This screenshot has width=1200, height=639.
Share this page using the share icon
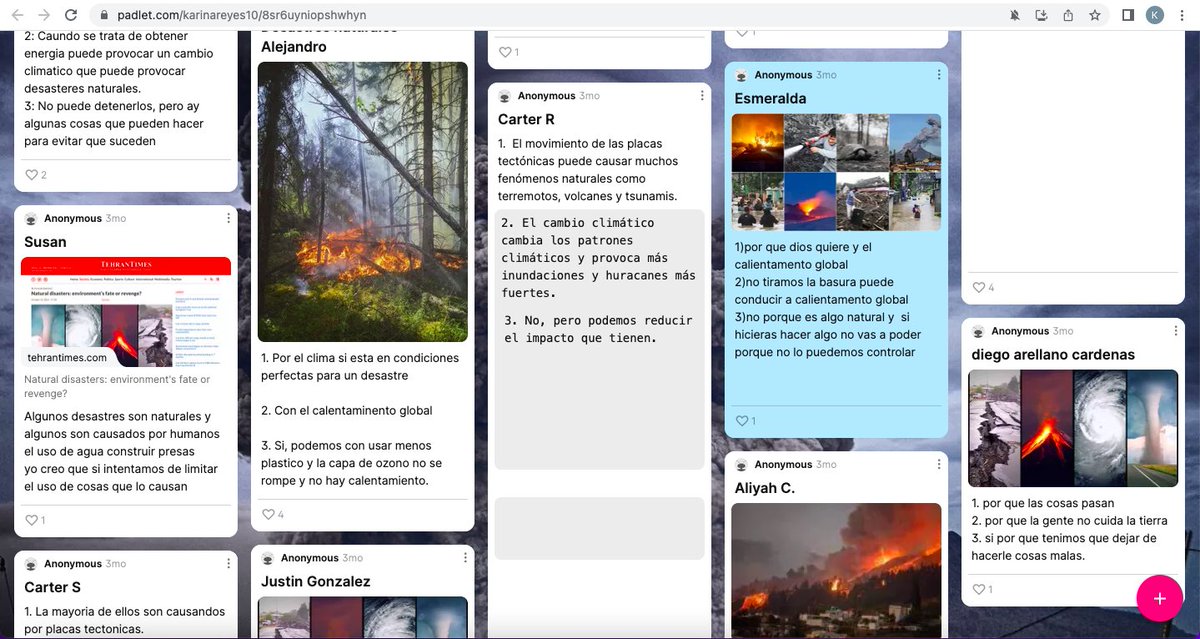[1068, 15]
